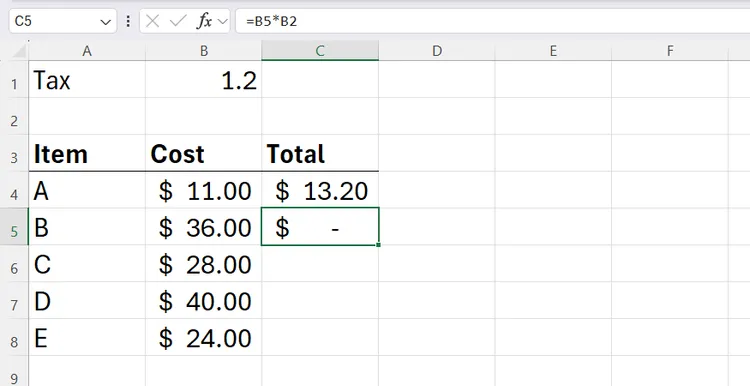Viewport: 750px width, 386px height.
Task: Select empty cell C1 next to 1.2
Action: (320, 79)
